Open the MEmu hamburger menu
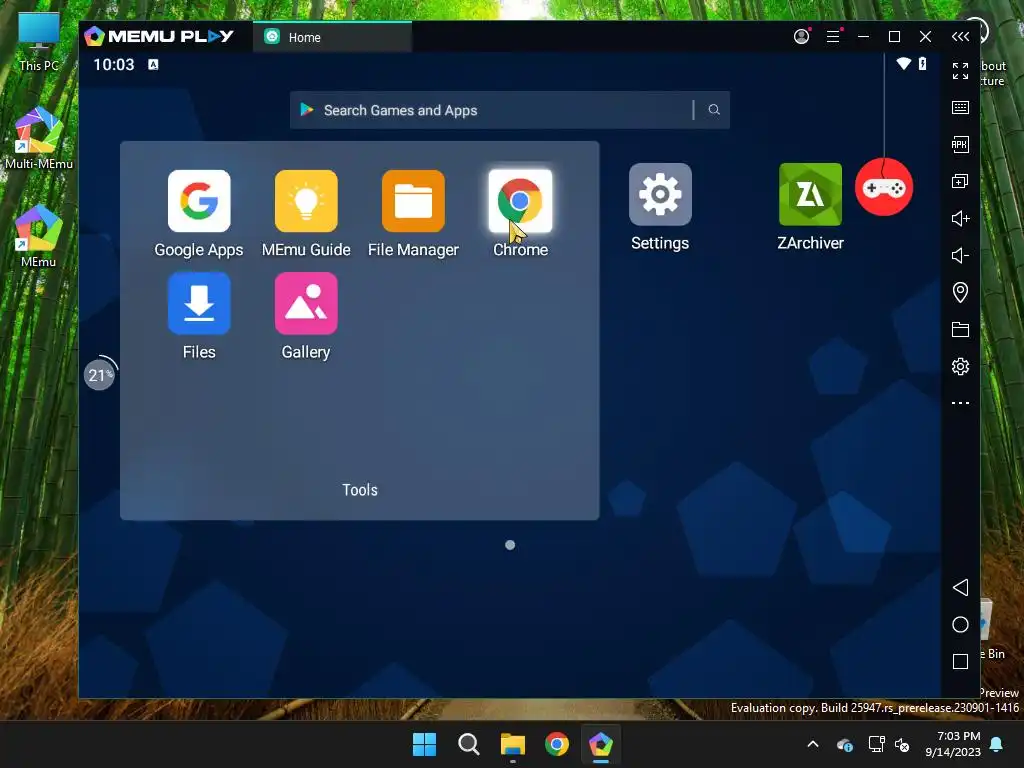This screenshot has width=1024, height=768. [833, 37]
